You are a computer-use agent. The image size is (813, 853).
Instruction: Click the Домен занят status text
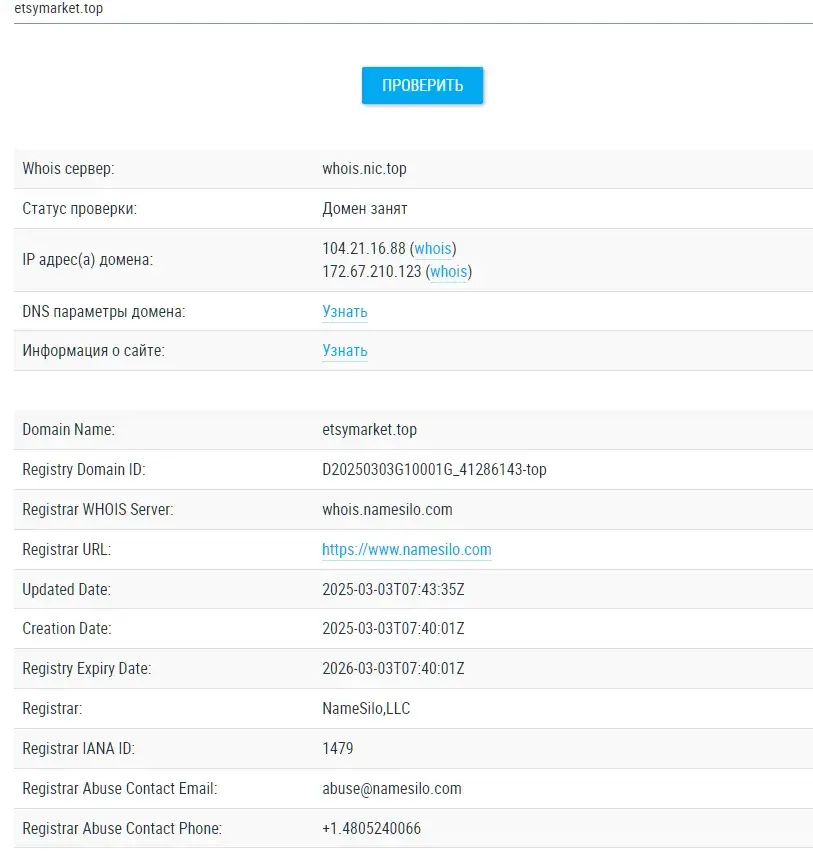[365, 209]
